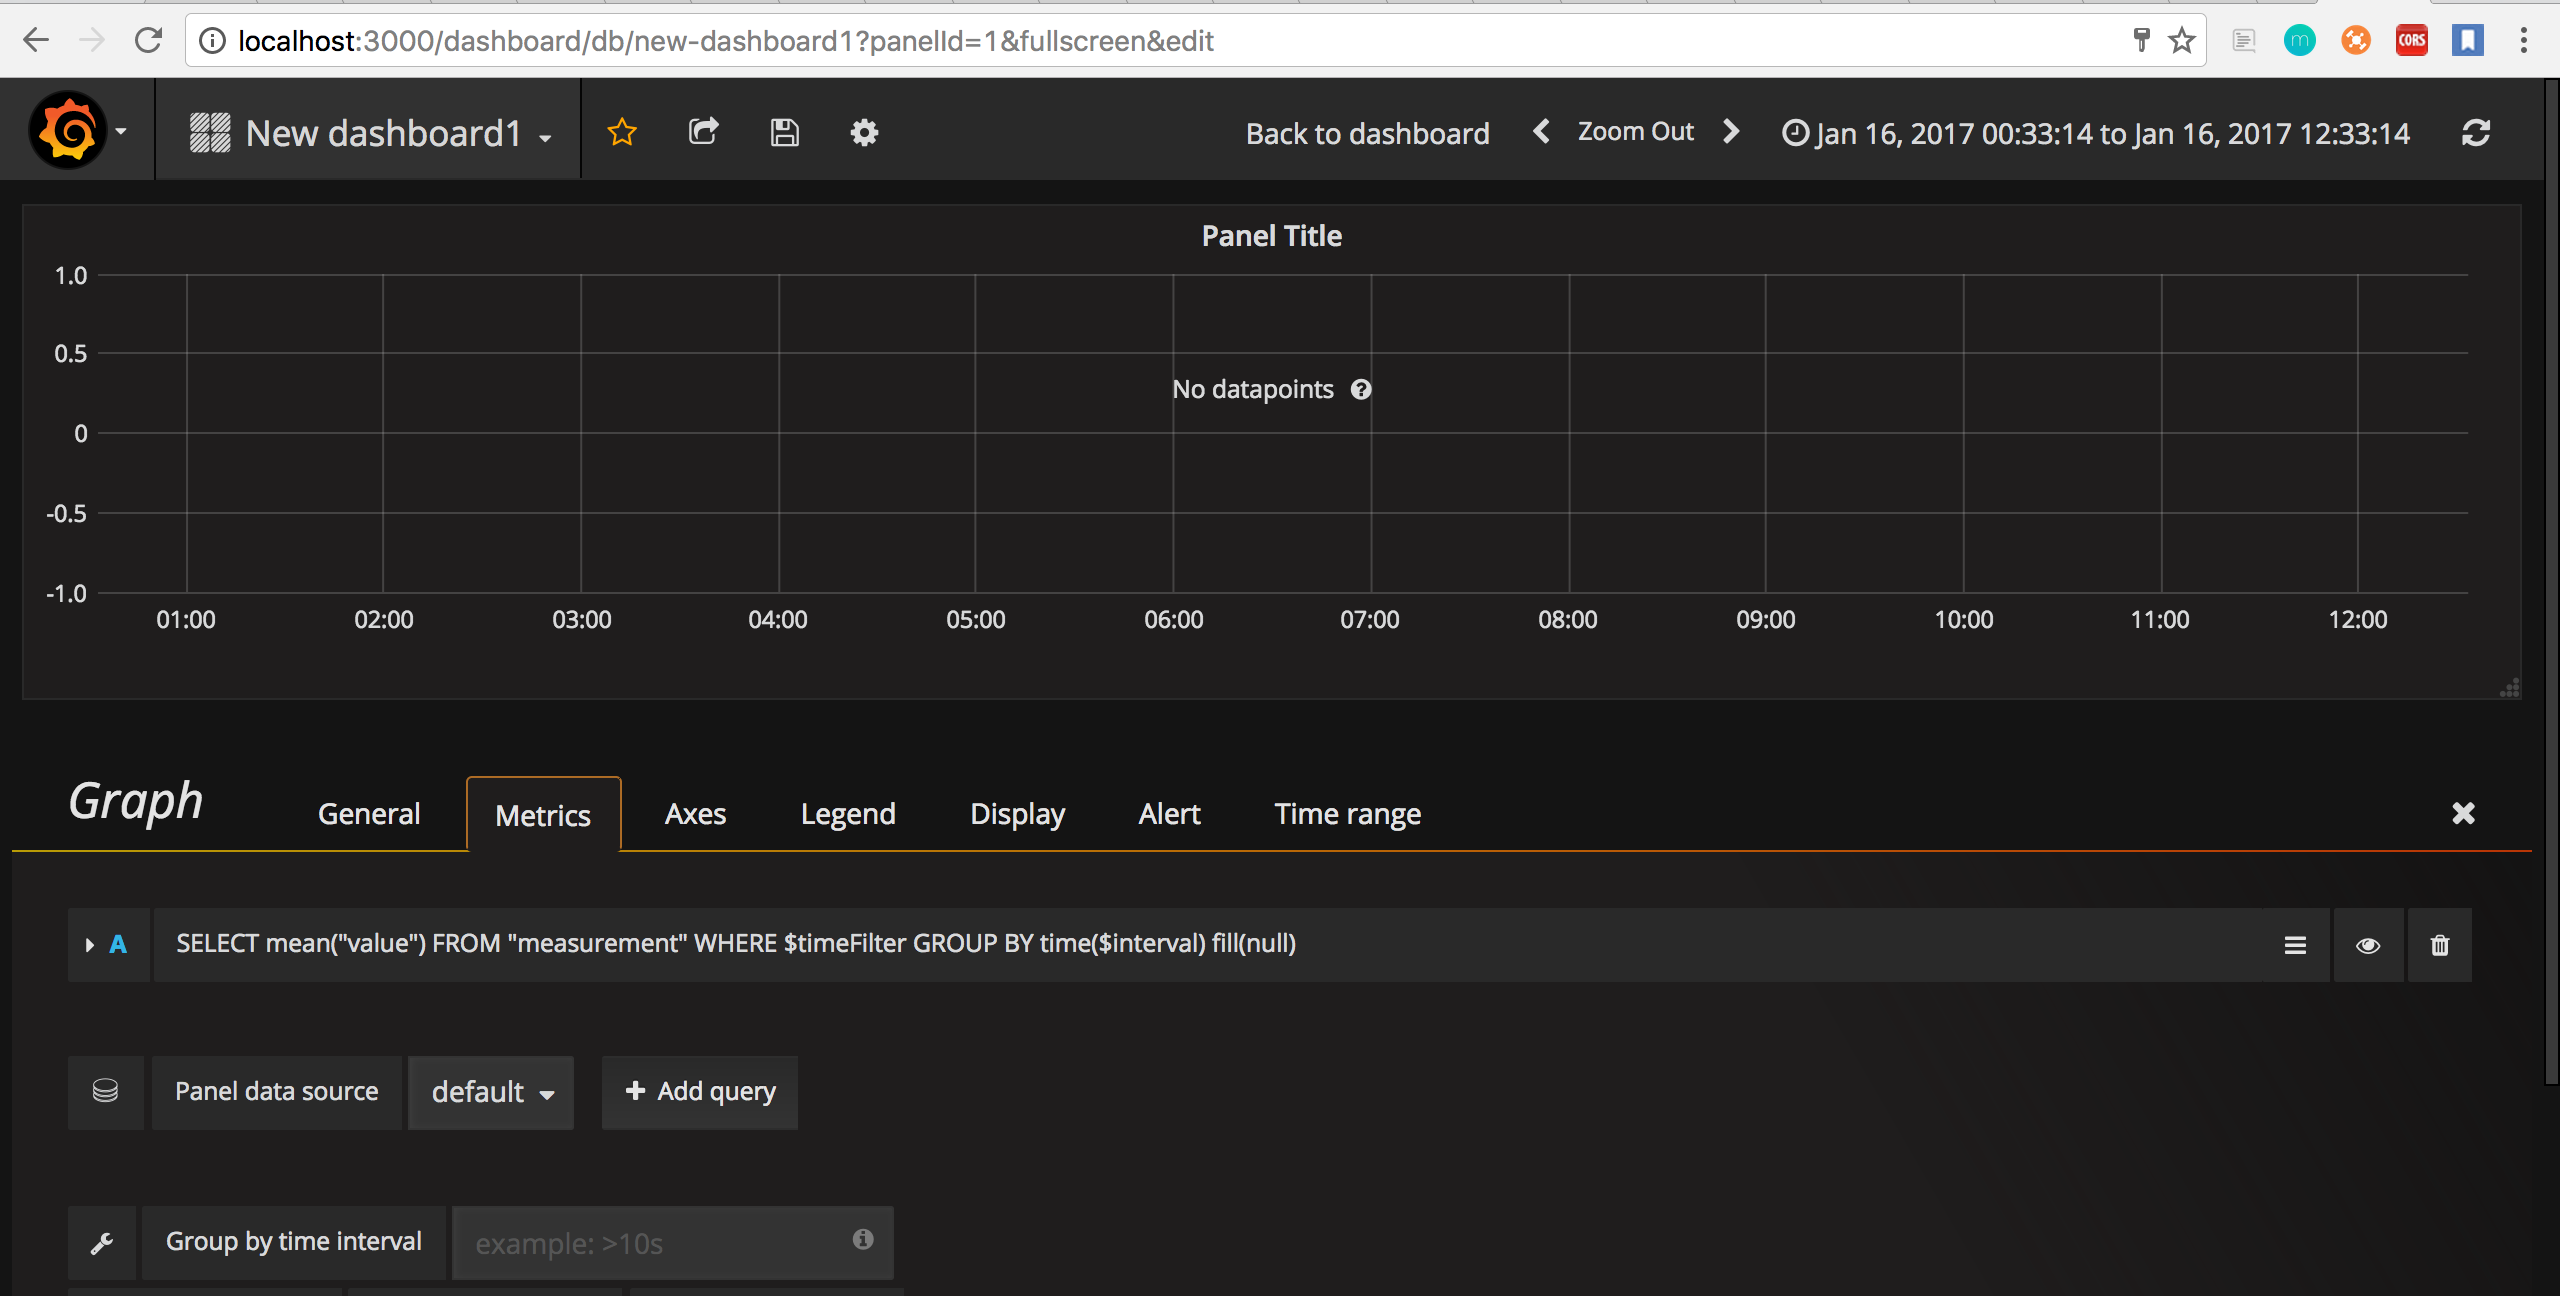The height and width of the screenshot is (1296, 2560).
Task: Save dashboard with floppy disk icon
Action: [784, 132]
